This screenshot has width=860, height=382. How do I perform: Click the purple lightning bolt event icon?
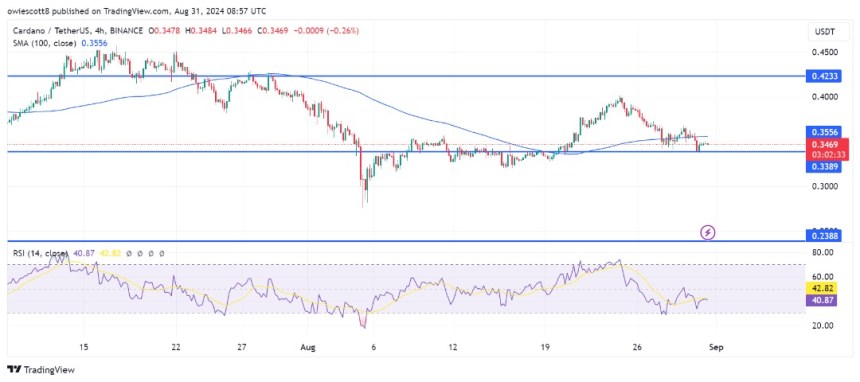(708, 233)
